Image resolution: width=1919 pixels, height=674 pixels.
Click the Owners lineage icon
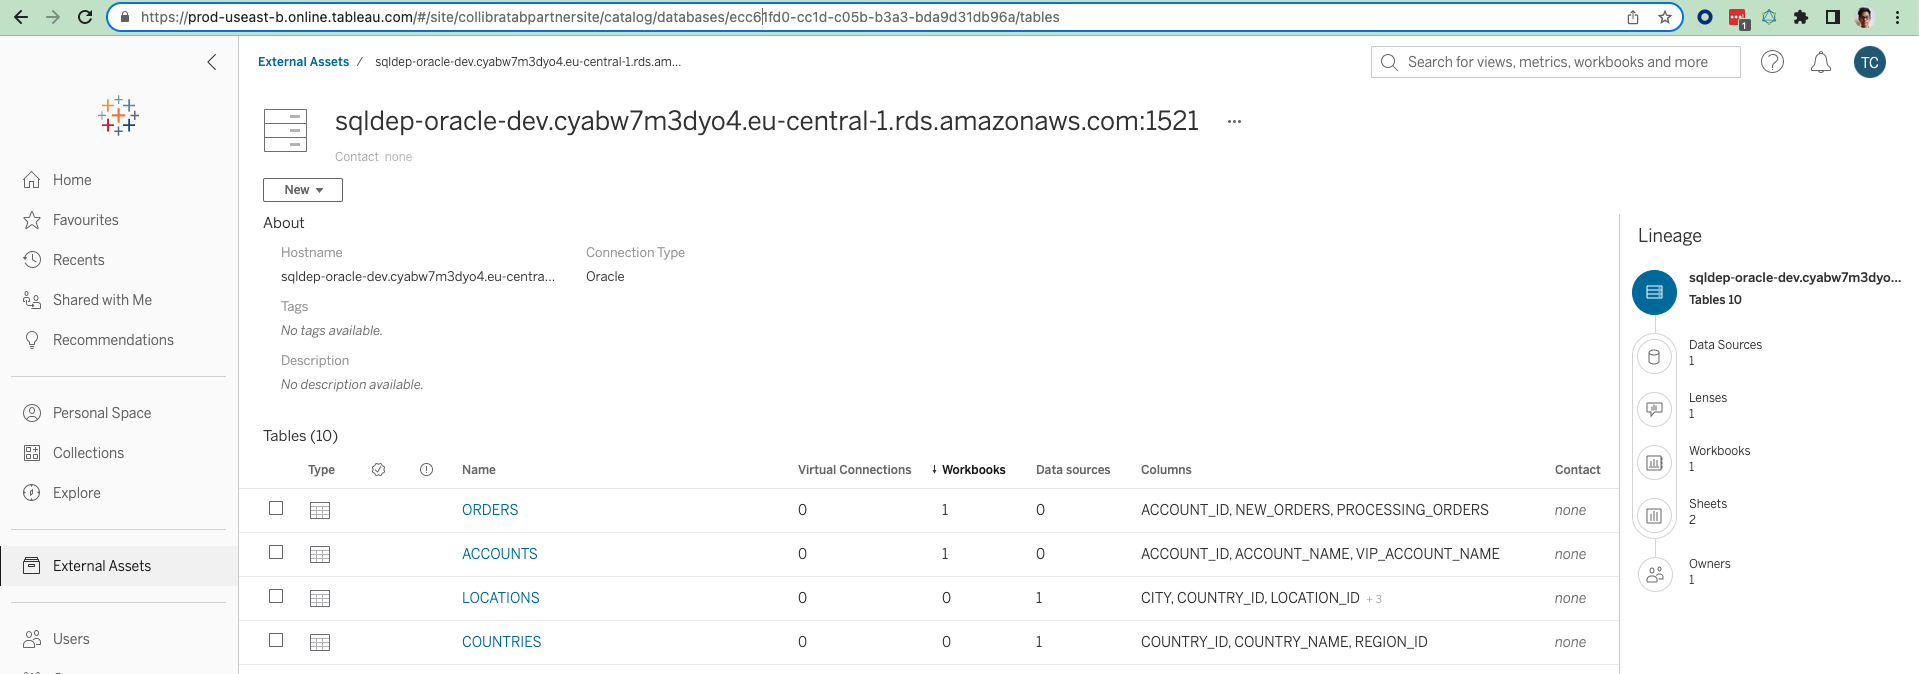[x=1654, y=574]
